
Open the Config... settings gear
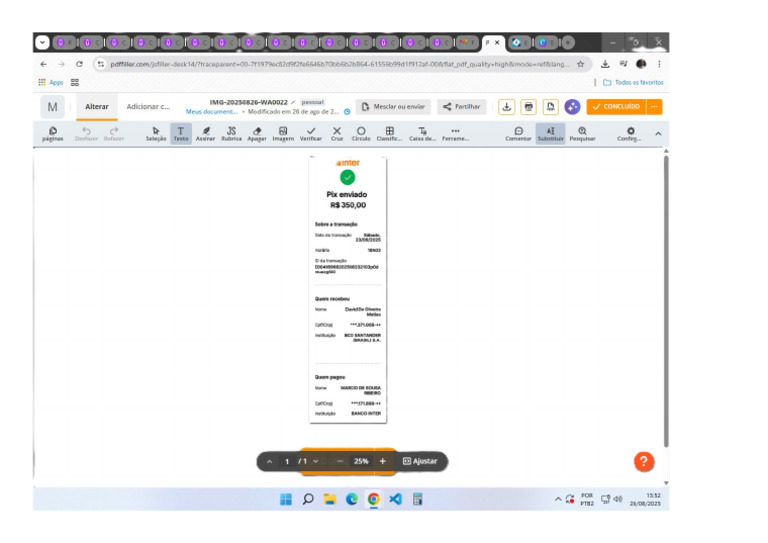pos(630,134)
